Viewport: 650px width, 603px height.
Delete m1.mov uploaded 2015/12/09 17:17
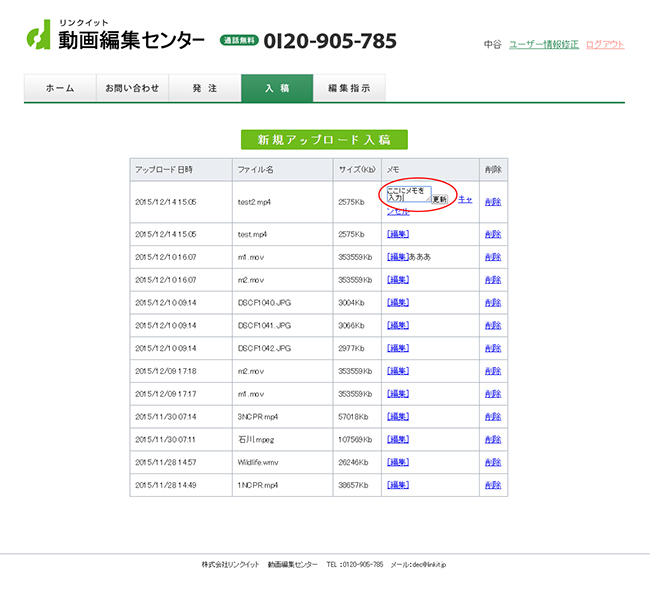pos(493,394)
